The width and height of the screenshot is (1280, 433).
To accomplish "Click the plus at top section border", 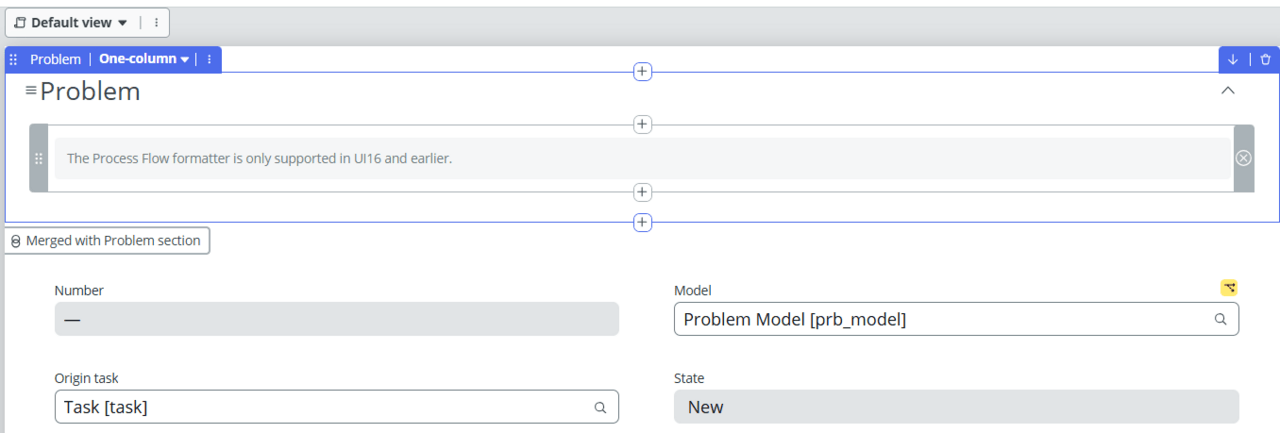I will coord(642,72).
